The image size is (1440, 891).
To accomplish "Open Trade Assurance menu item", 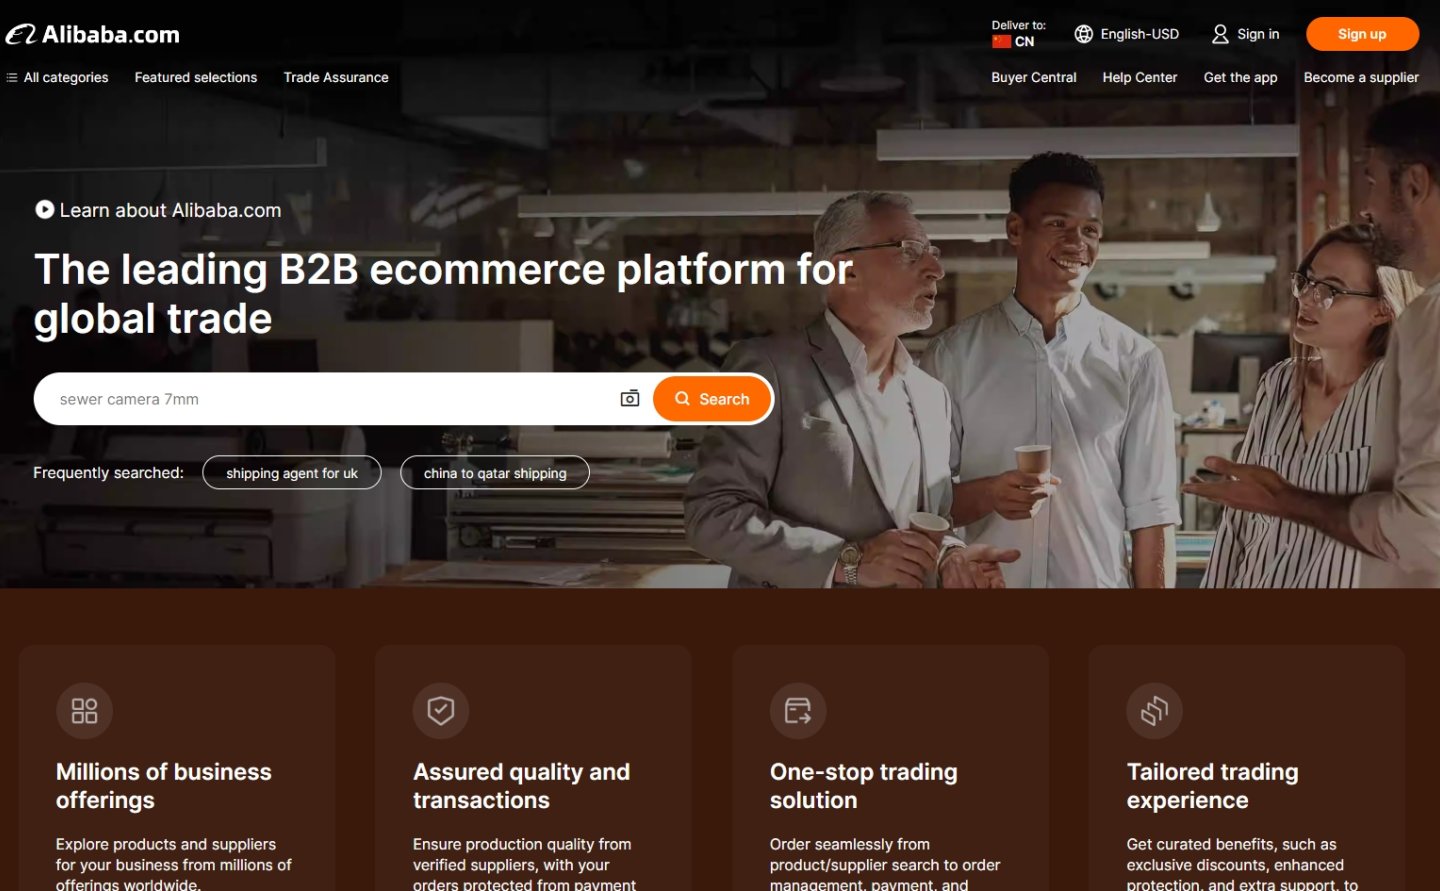I will pyautogui.click(x=336, y=77).
